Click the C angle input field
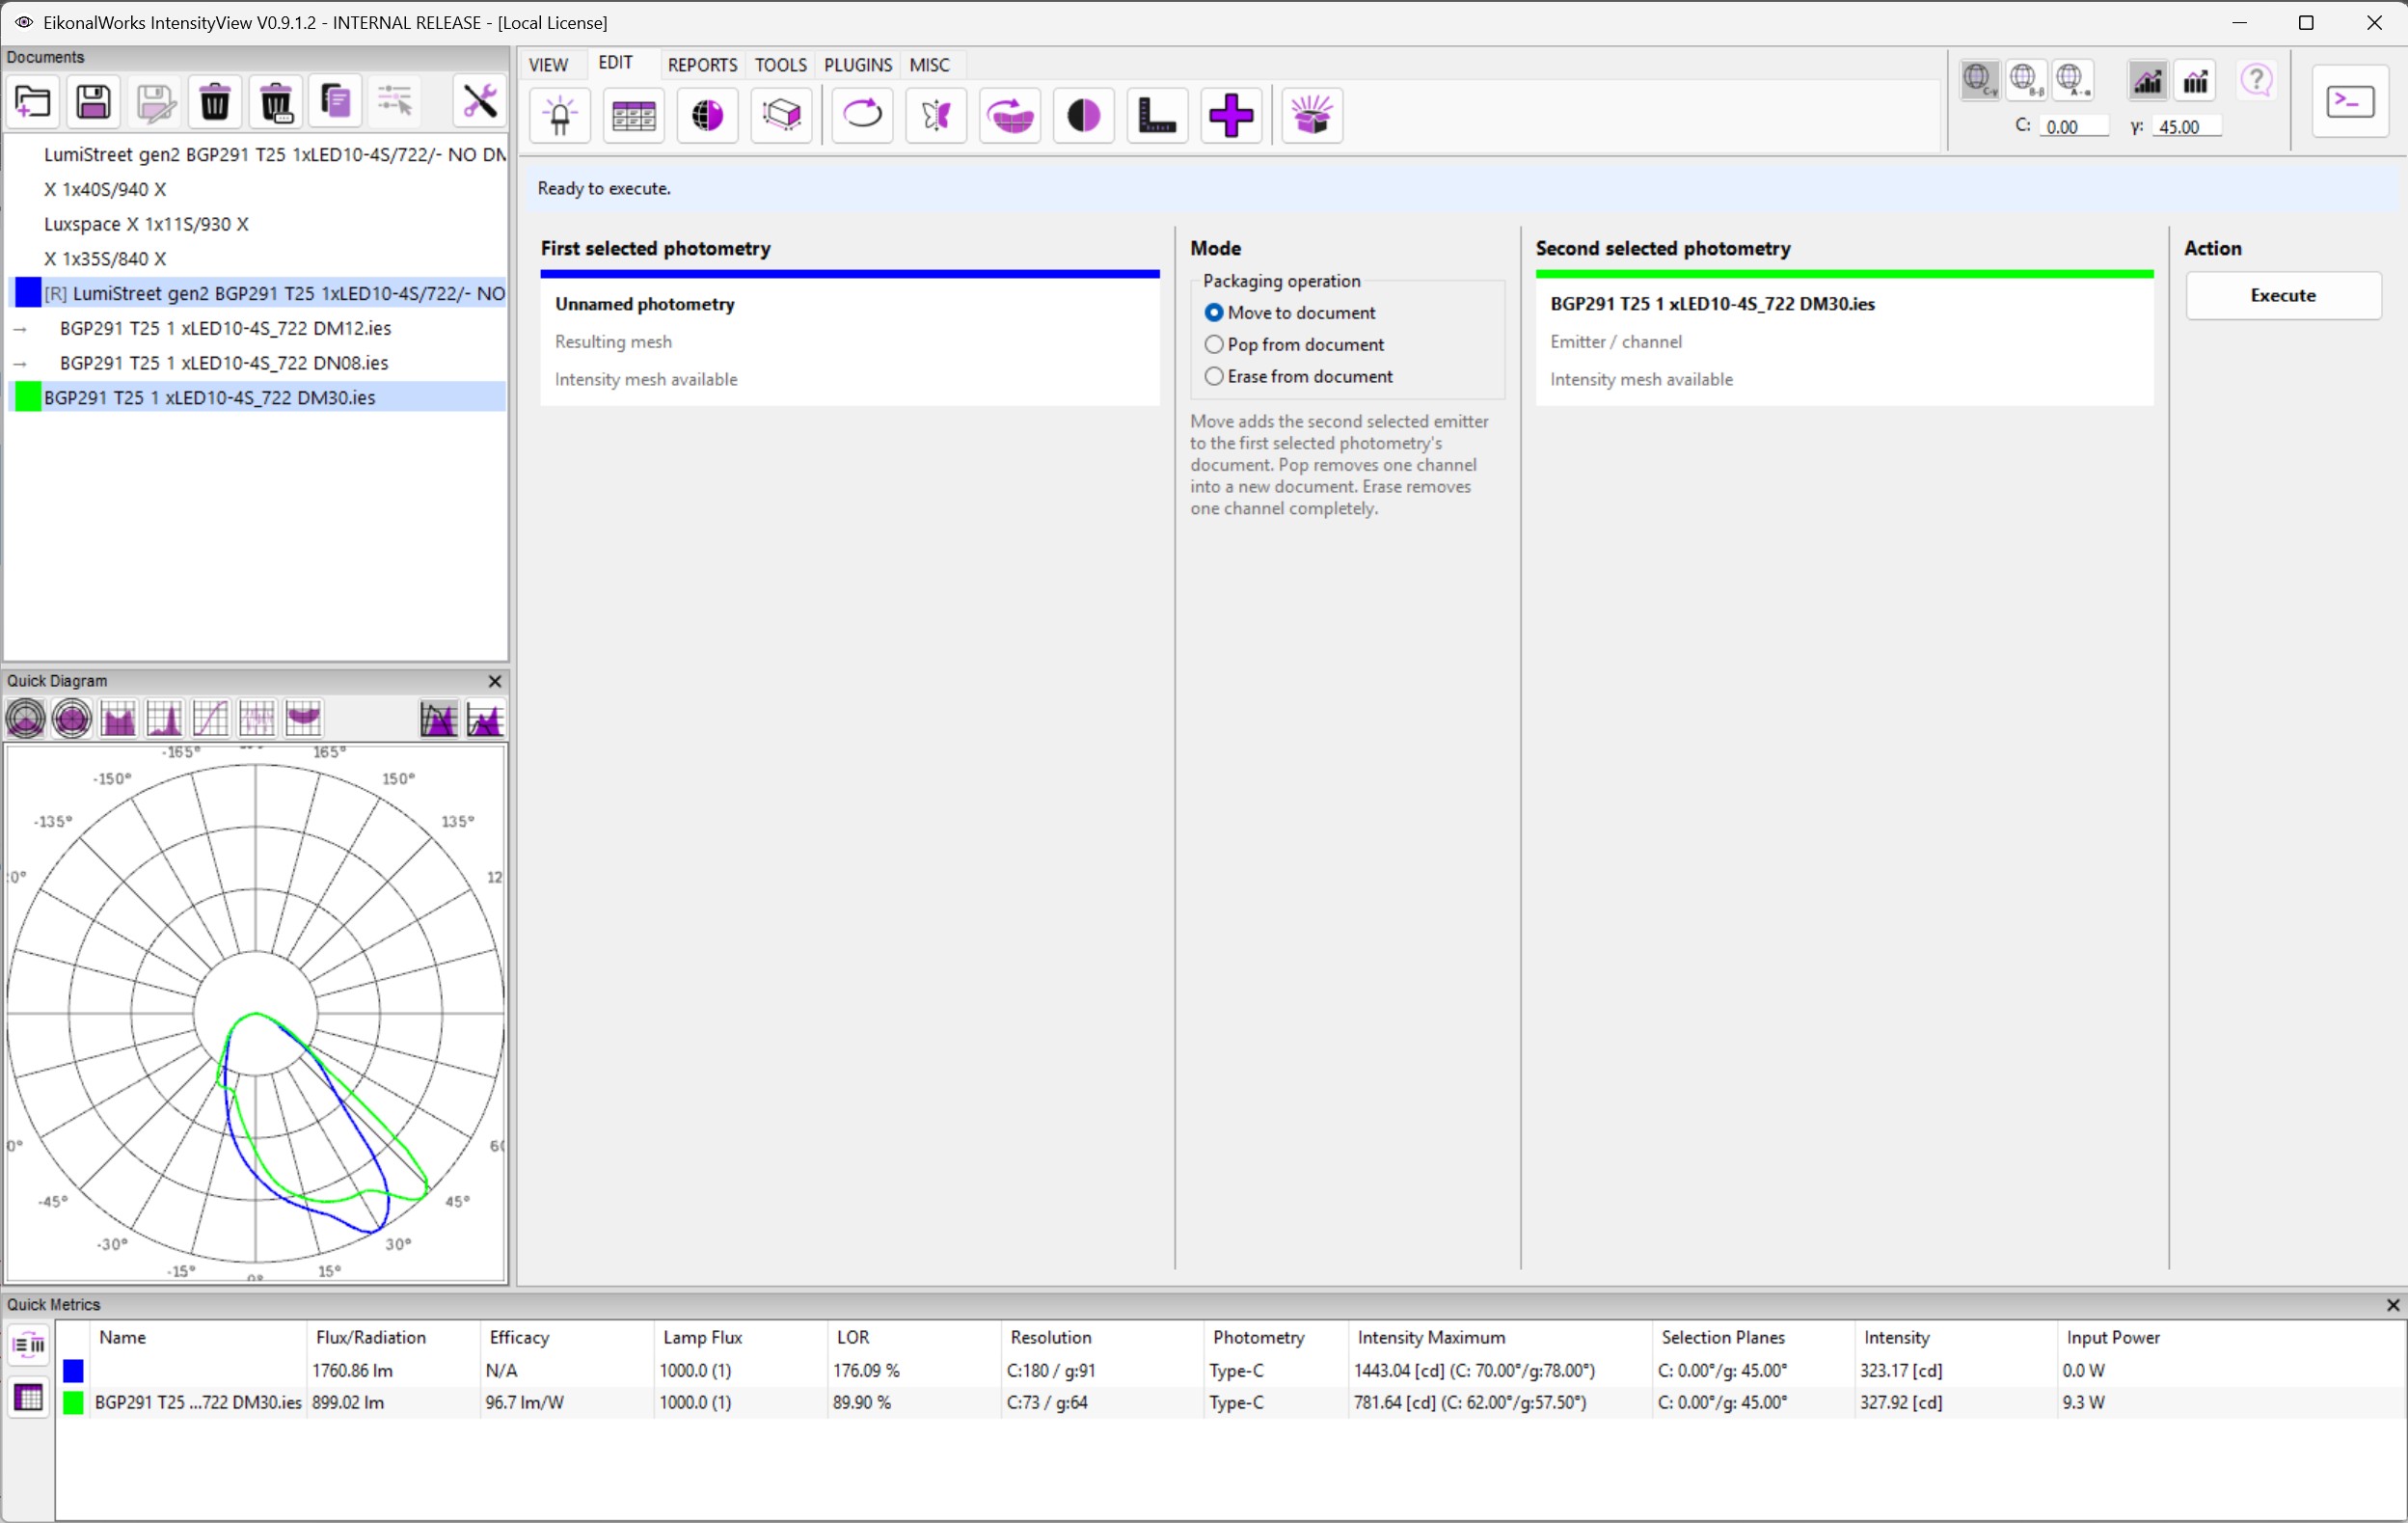This screenshot has width=2408, height=1523. point(2073,127)
